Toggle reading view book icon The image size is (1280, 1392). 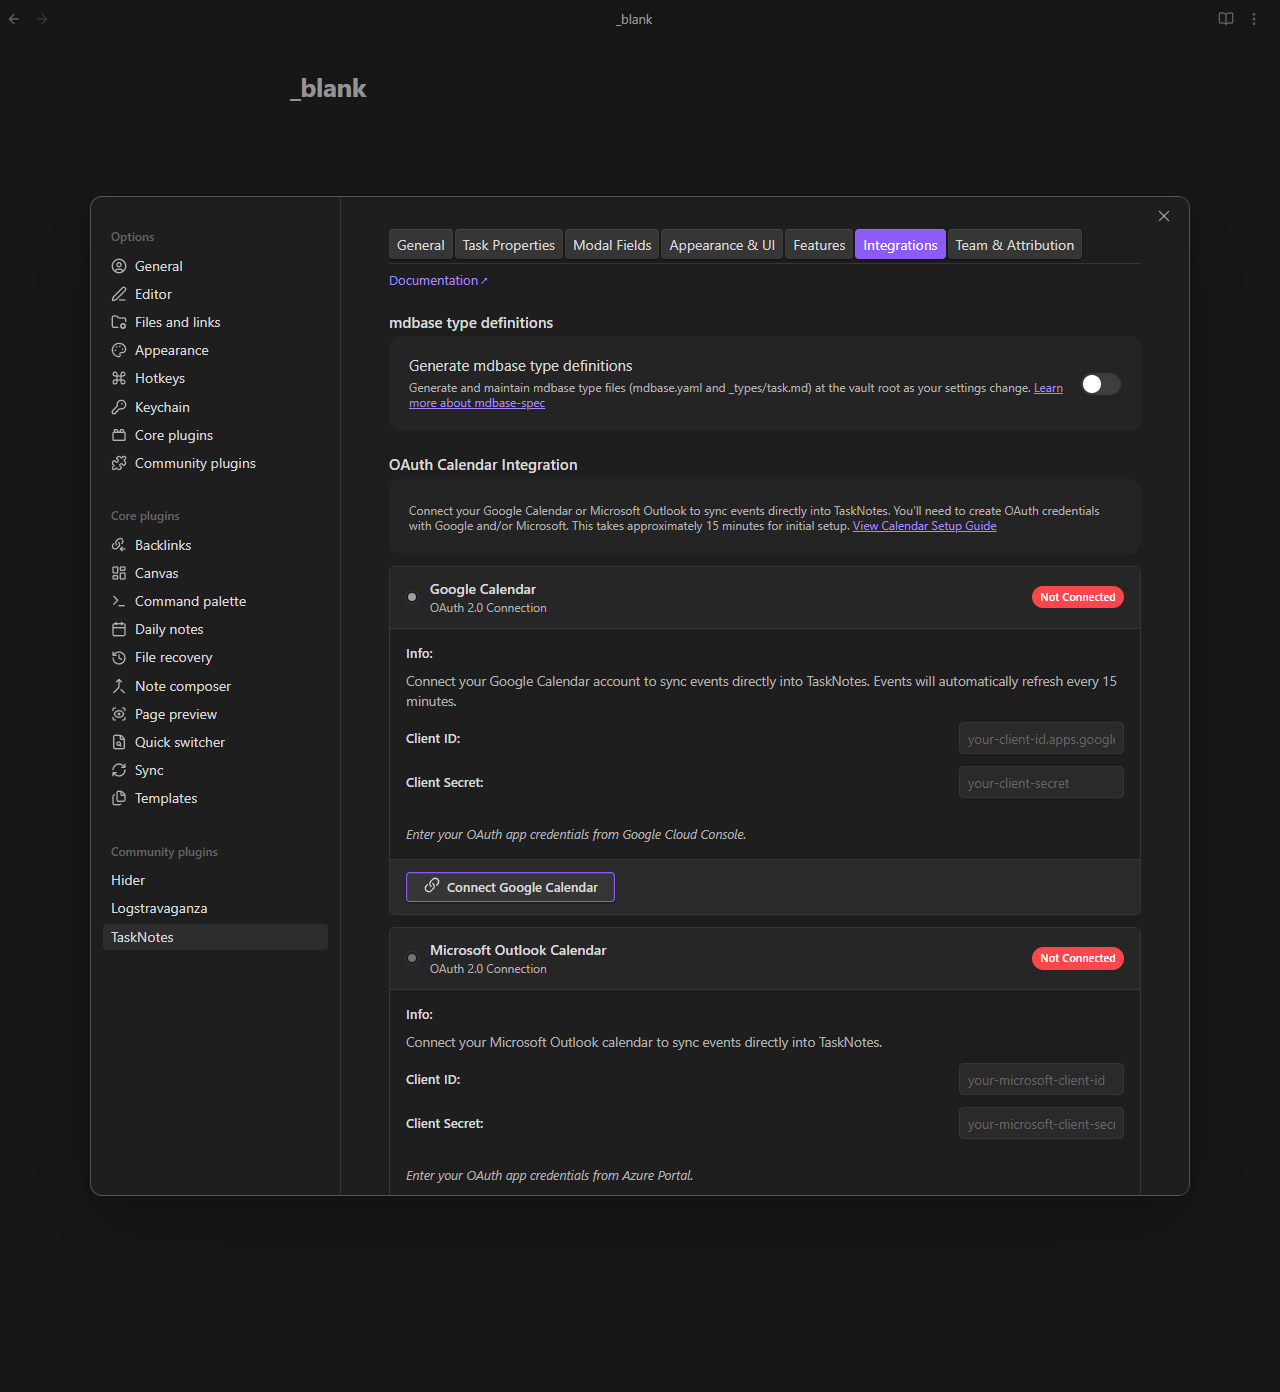(x=1225, y=19)
